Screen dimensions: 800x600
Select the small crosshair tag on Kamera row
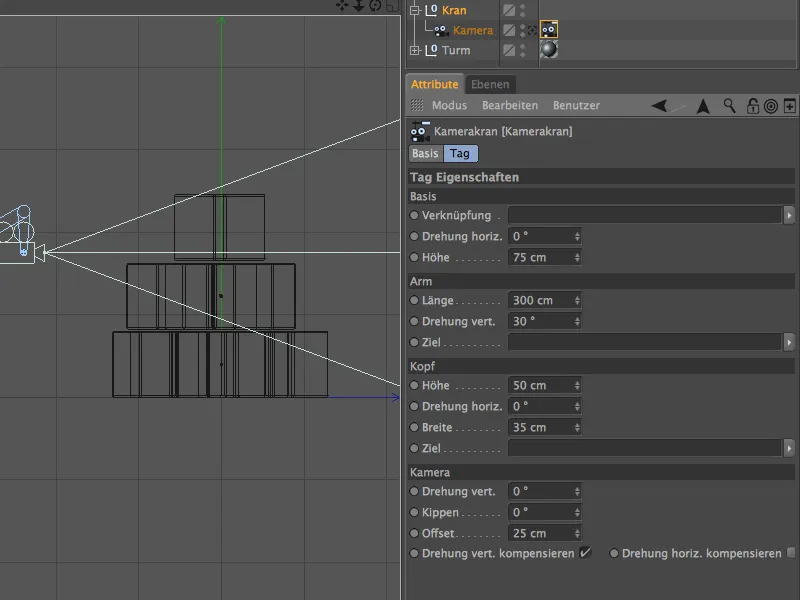tap(532, 31)
